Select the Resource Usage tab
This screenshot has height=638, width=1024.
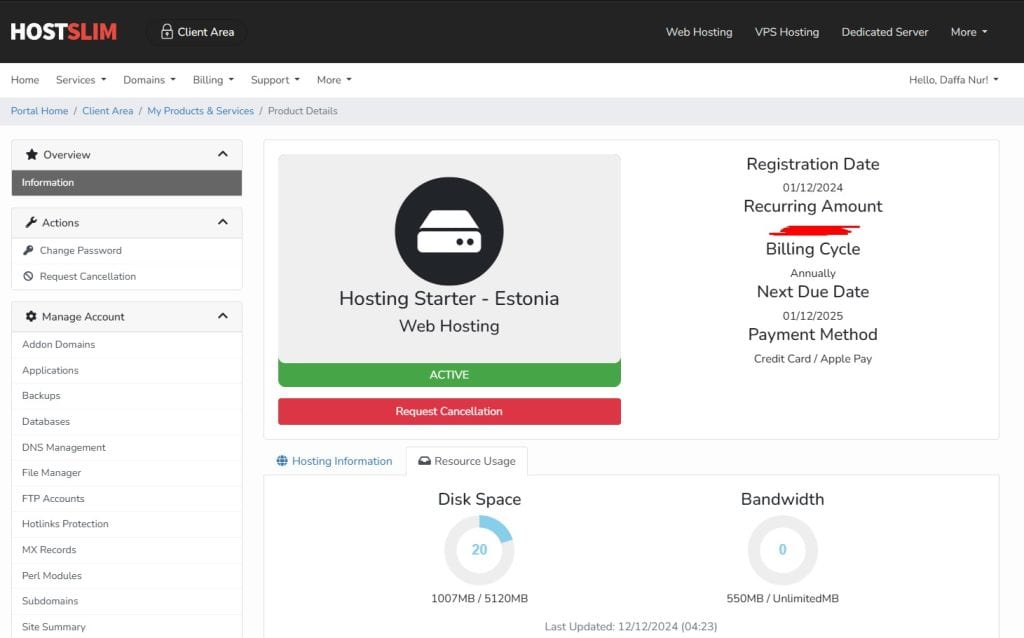pyautogui.click(x=467, y=461)
